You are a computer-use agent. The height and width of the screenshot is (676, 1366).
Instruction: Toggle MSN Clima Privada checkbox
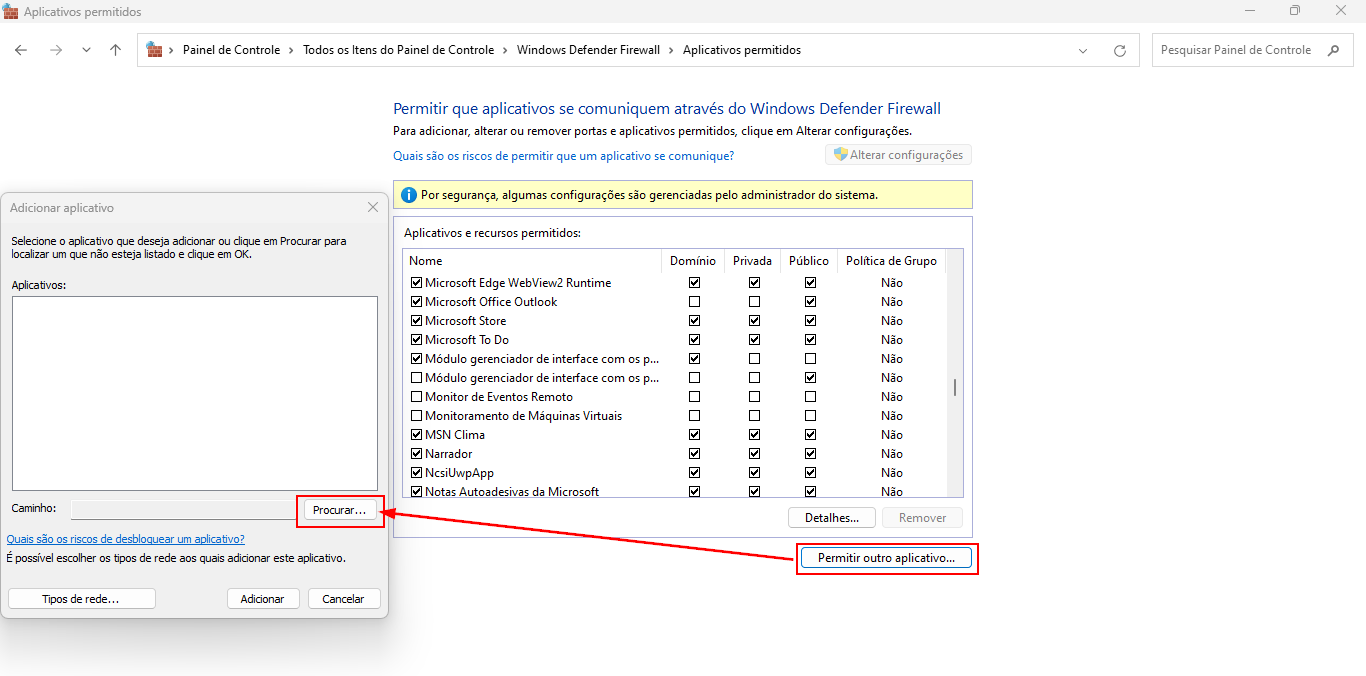[x=754, y=435]
